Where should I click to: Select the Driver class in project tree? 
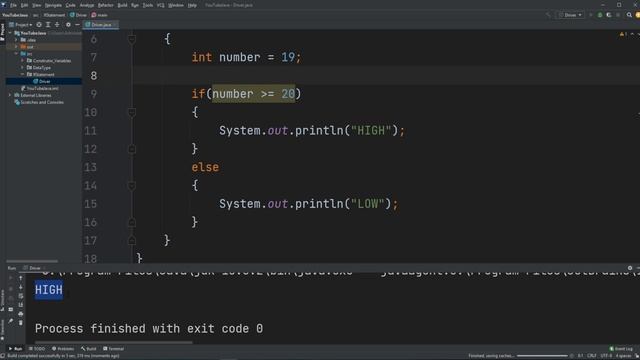point(44,82)
